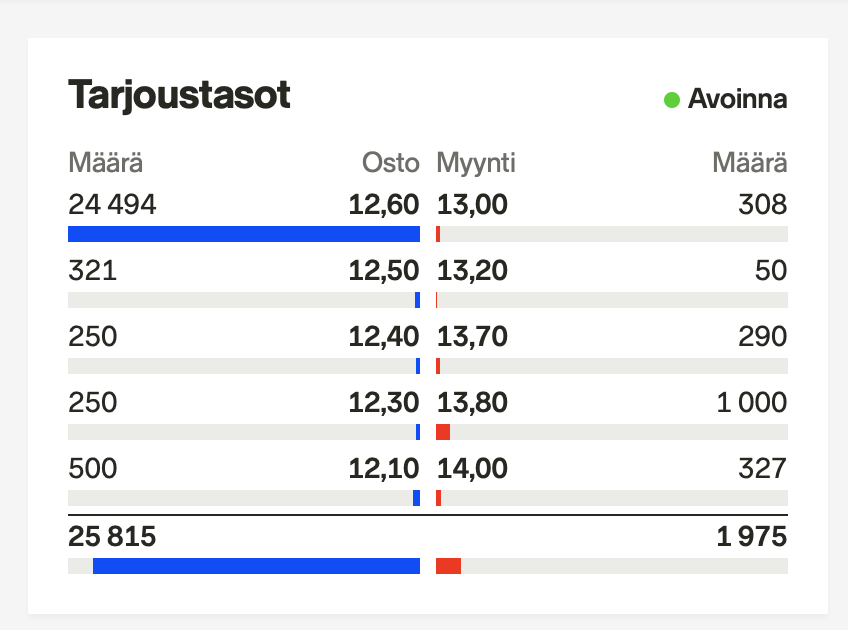Select bid price 12,50

(384, 270)
